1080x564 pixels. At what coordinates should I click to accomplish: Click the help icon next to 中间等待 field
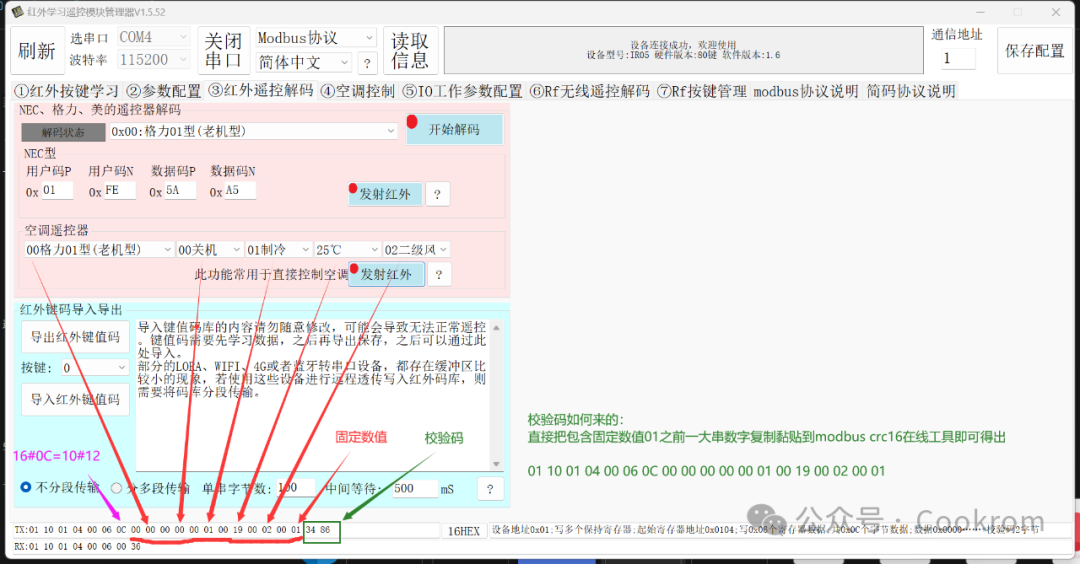pyautogui.click(x=490, y=489)
